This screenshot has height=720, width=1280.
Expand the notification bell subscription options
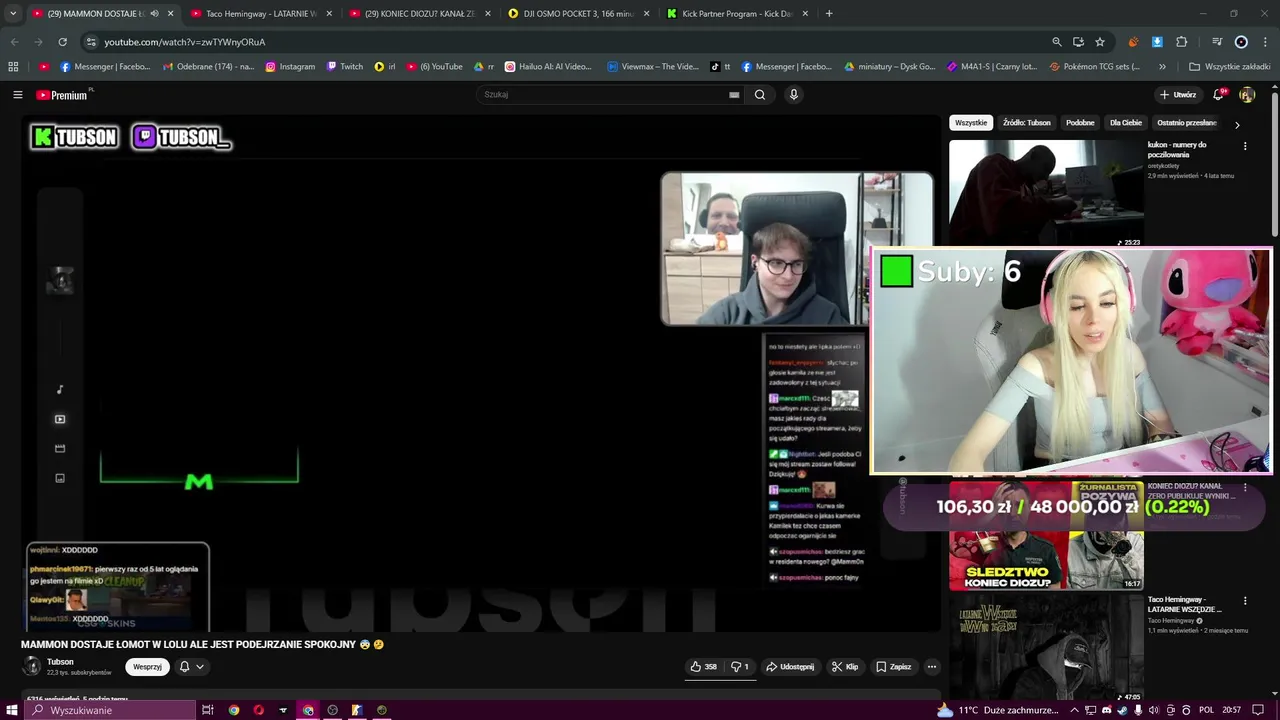click(191, 667)
